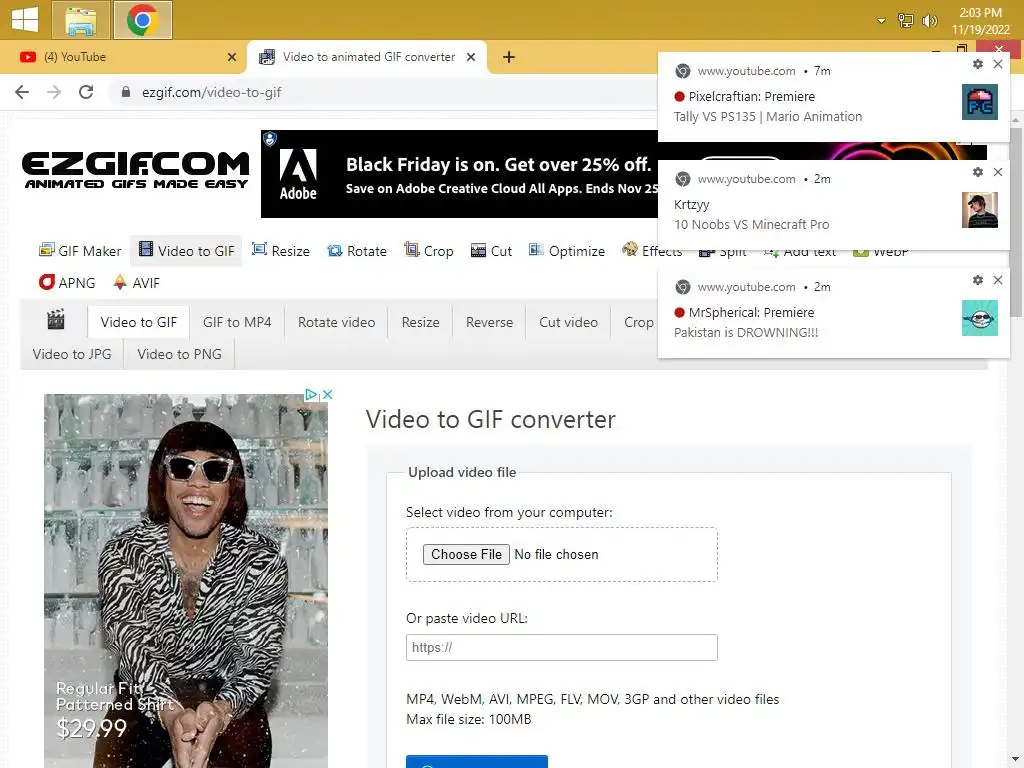Click the film strip Video to GIF icon
This screenshot has width=1024, height=768.
point(146,249)
